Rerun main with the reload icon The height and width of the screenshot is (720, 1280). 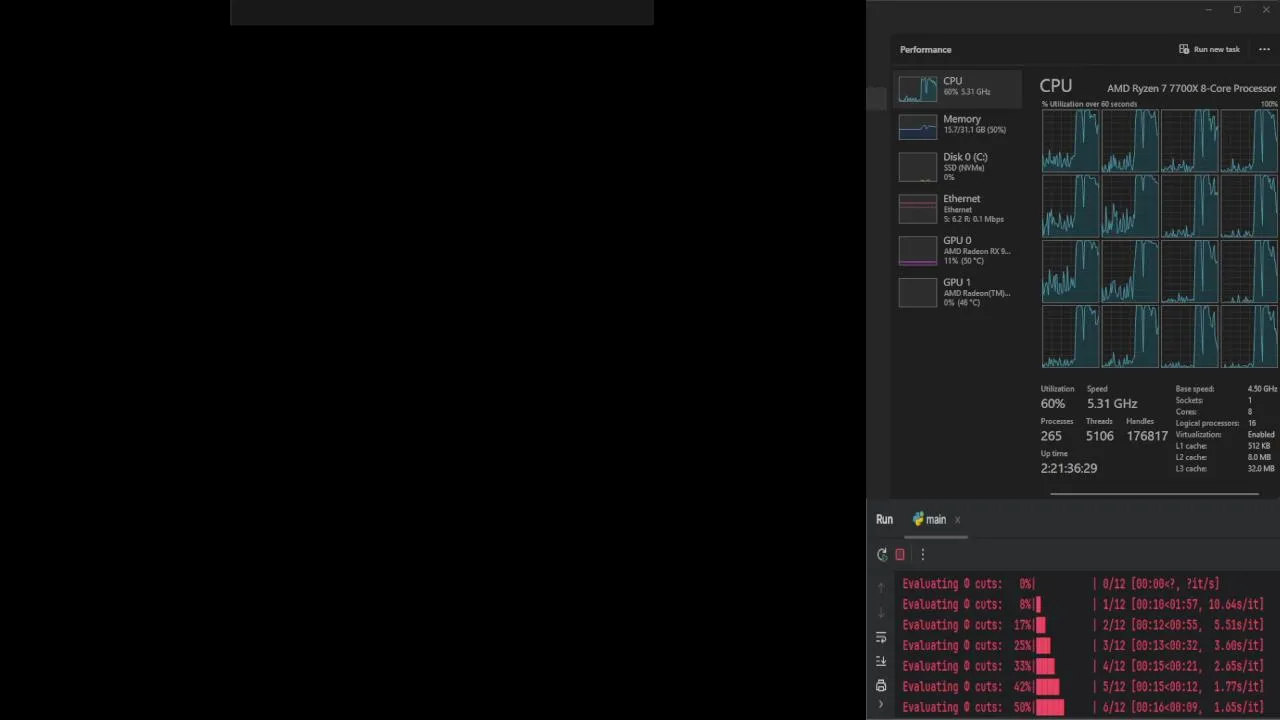[882, 555]
